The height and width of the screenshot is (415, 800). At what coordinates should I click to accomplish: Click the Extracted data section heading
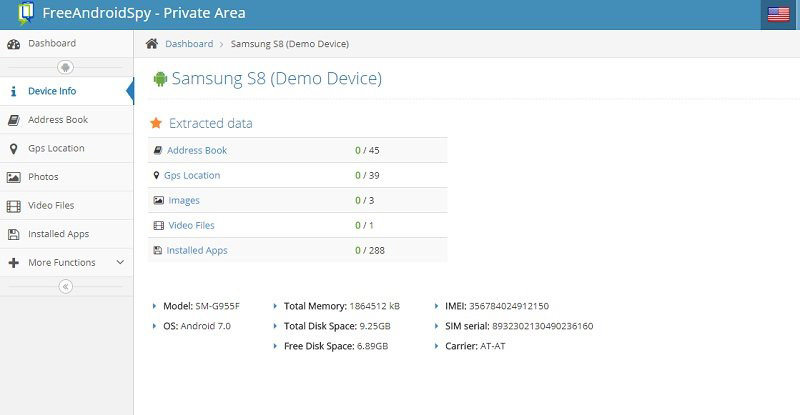click(x=211, y=123)
